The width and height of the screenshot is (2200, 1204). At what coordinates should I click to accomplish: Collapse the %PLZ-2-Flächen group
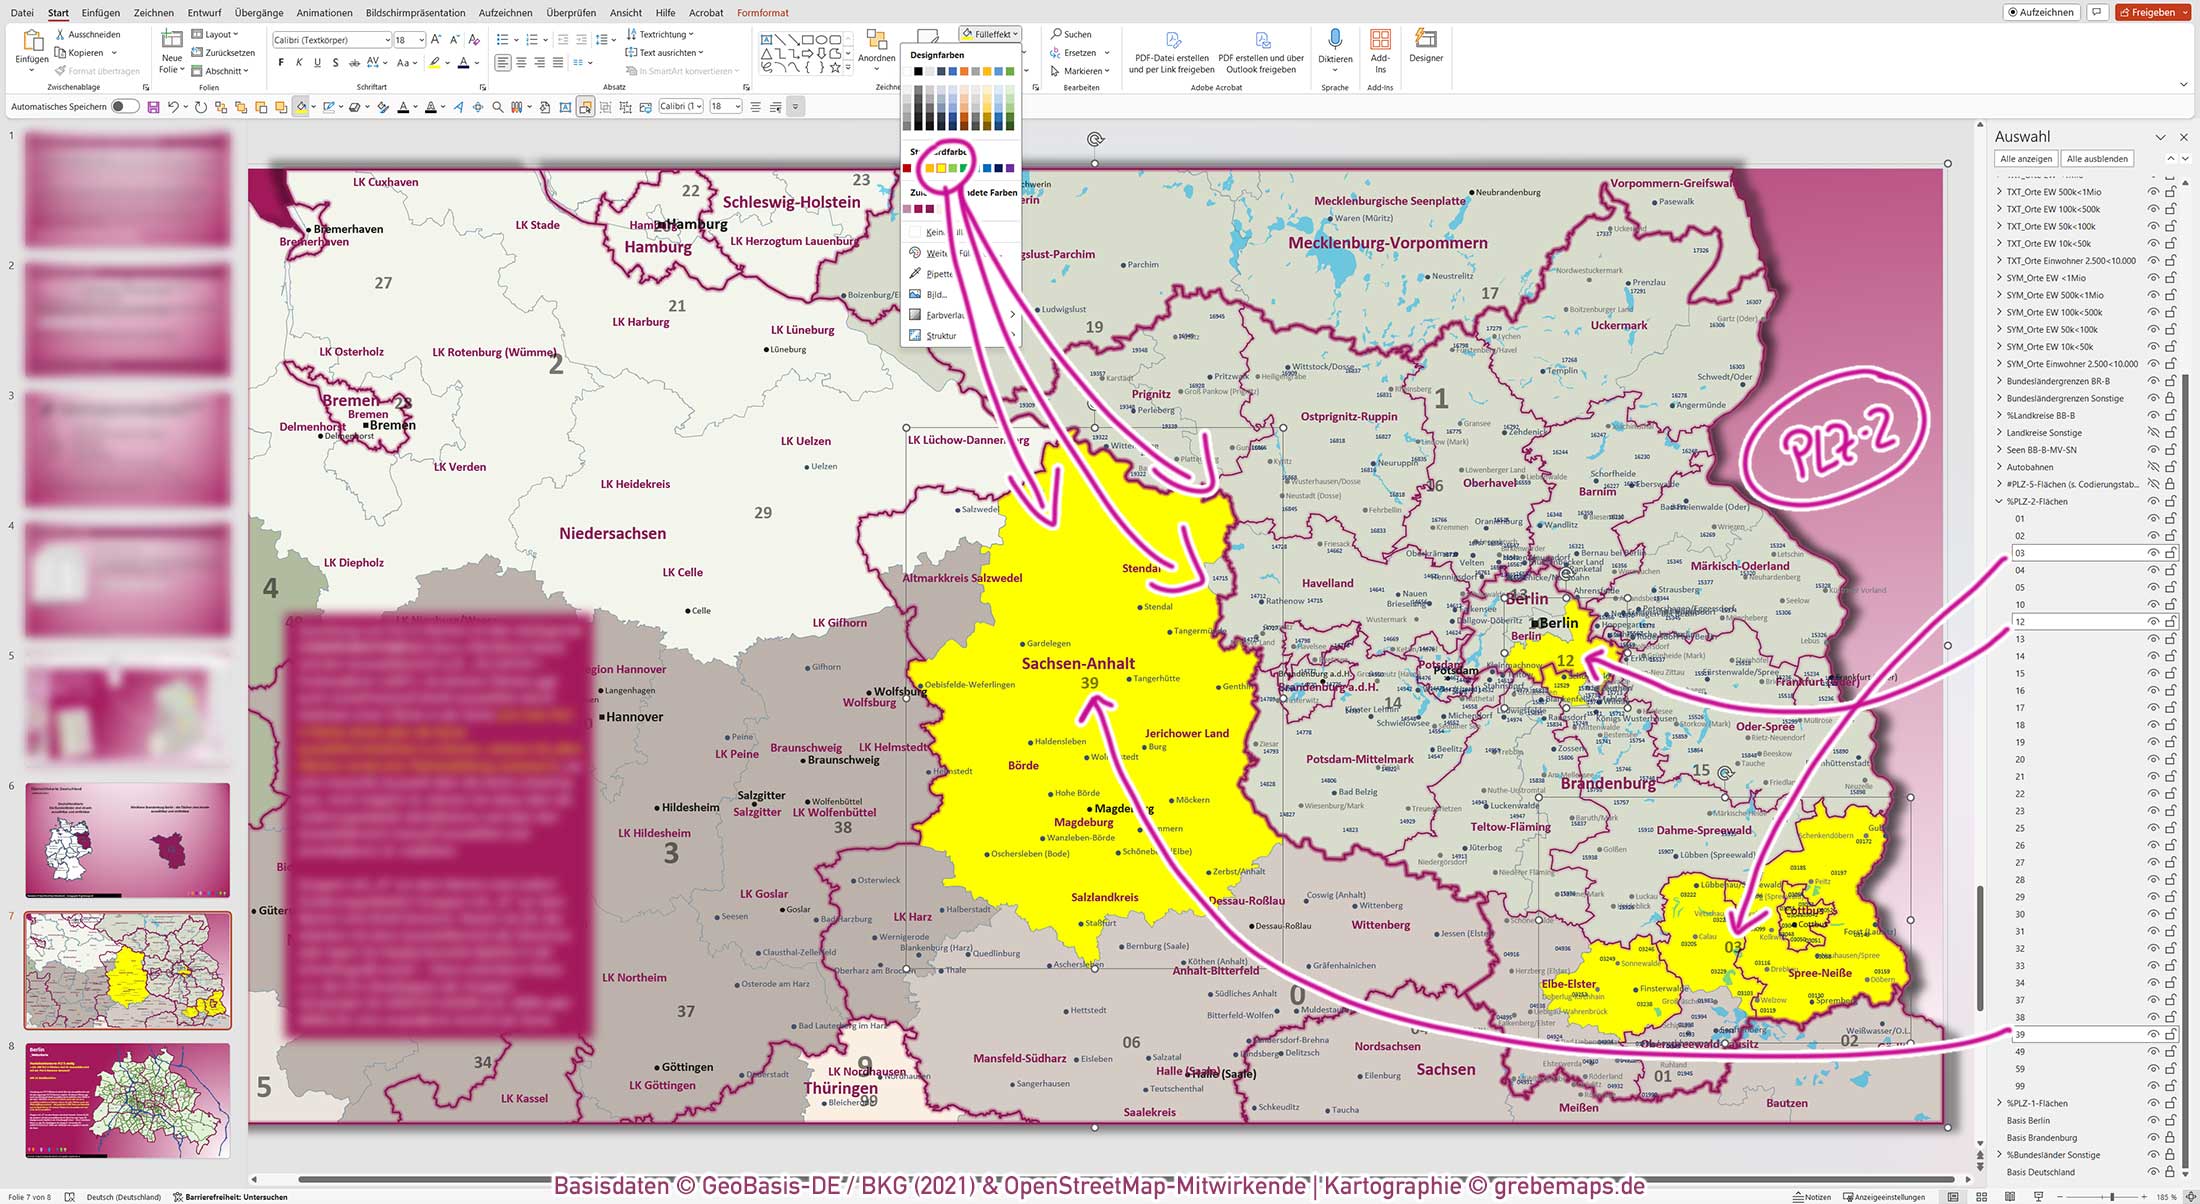(1998, 501)
